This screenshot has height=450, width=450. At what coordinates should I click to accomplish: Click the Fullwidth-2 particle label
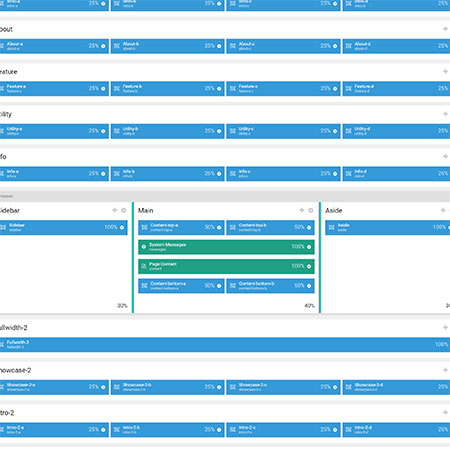pyautogui.click(x=18, y=342)
